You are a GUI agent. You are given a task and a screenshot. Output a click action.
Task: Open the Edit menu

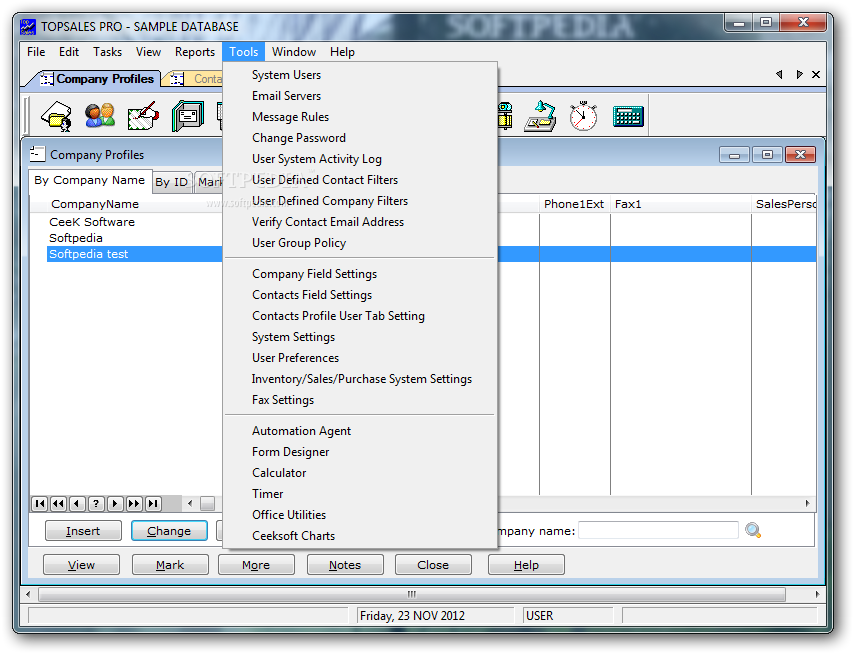tap(69, 52)
